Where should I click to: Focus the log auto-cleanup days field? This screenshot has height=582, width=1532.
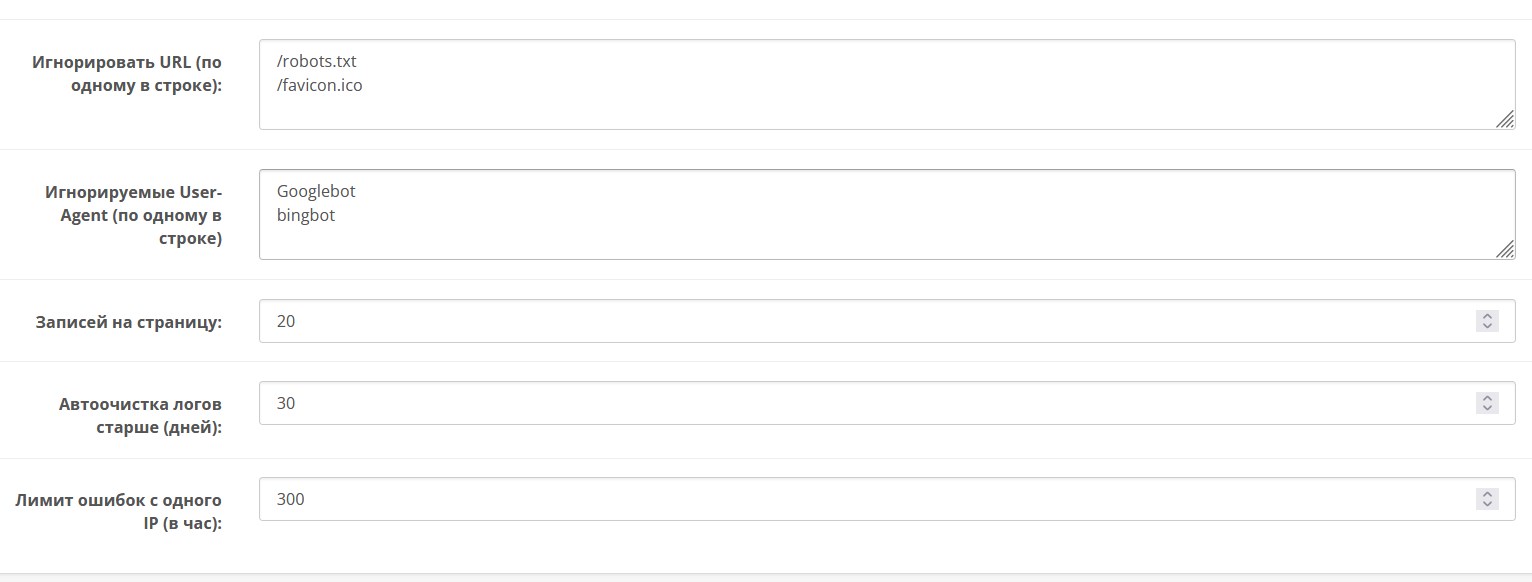860,403
